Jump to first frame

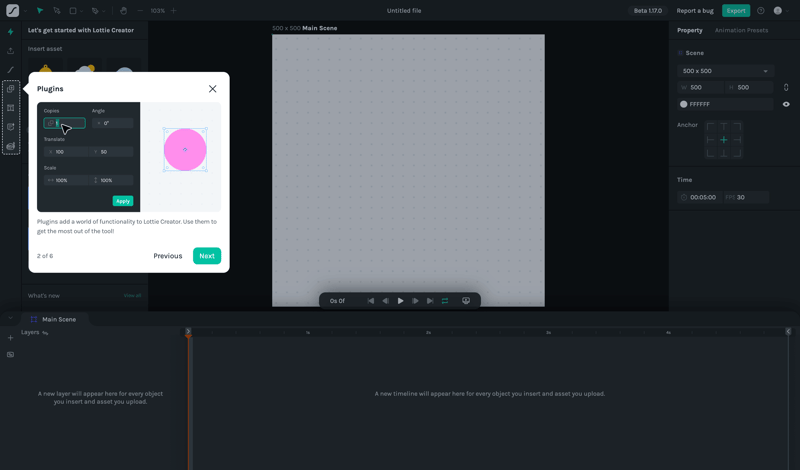tap(371, 301)
